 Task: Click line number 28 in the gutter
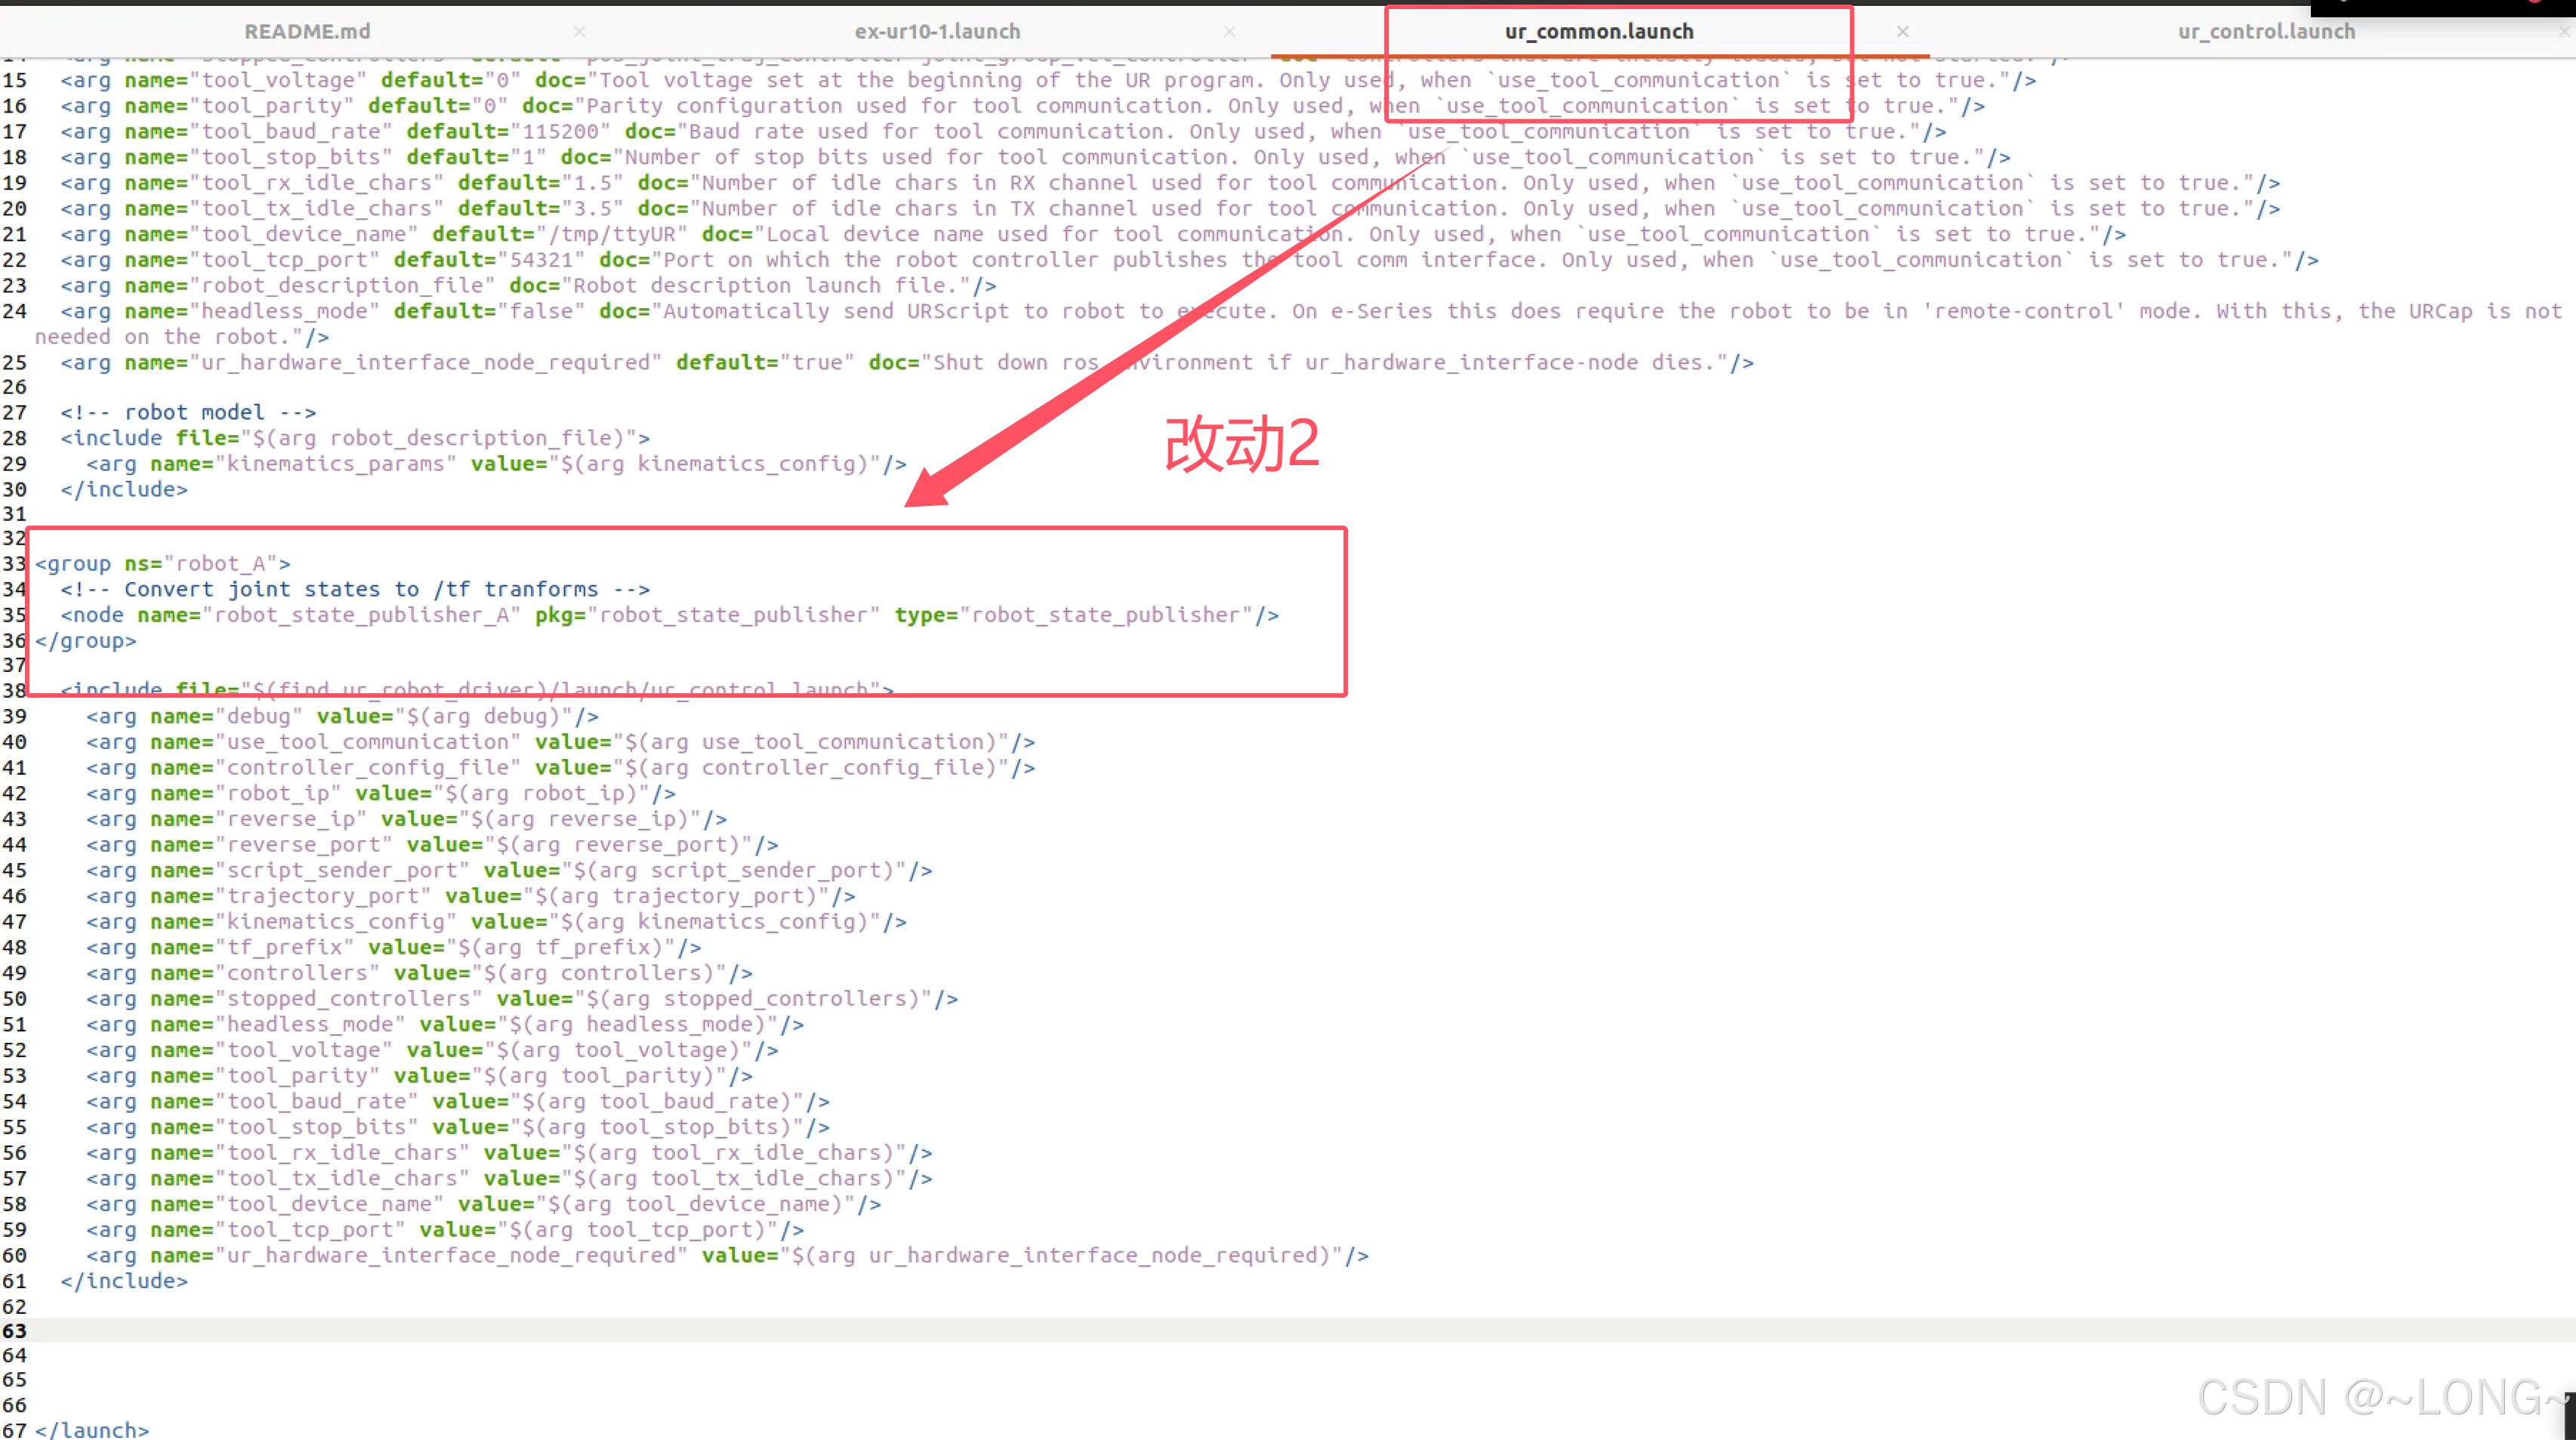pos(15,438)
